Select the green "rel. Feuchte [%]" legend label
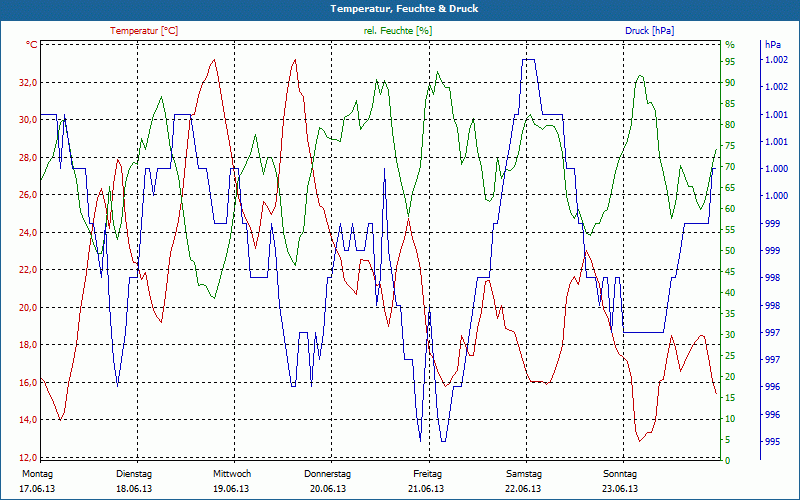The width and height of the screenshot is (800, 500). (397, 31)
